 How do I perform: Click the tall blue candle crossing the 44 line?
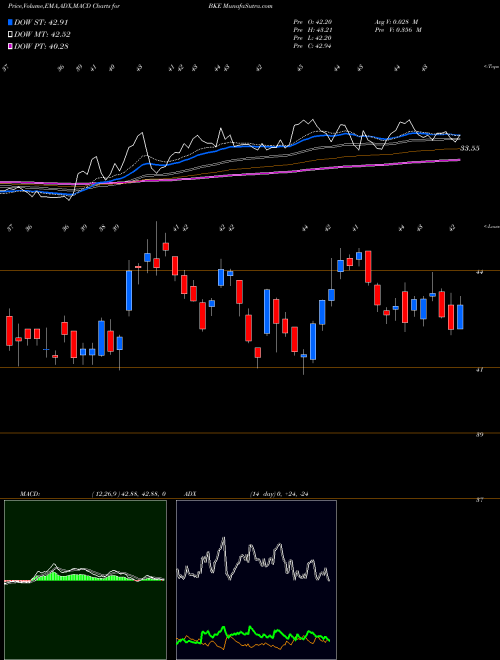(129, 291)
